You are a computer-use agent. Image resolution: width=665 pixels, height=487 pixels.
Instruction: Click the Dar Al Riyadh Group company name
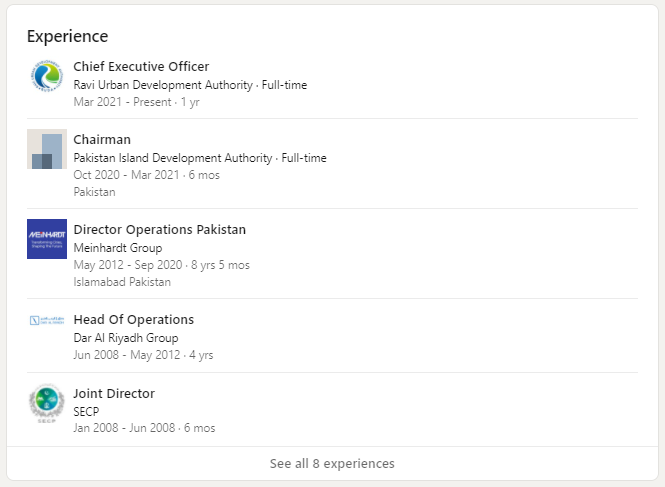click(126, 338)
